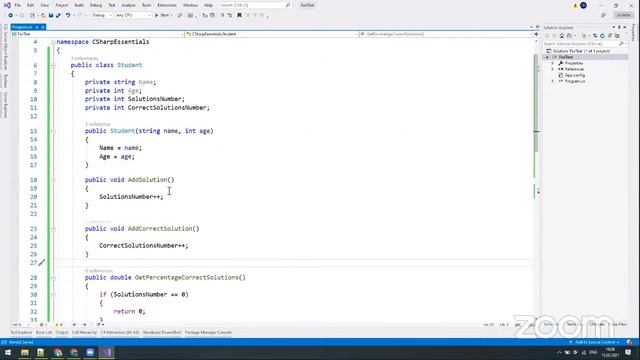
Task: Collapse the GetPercentageCorrectSolutions method region
Action: click(x=53, y=278)
